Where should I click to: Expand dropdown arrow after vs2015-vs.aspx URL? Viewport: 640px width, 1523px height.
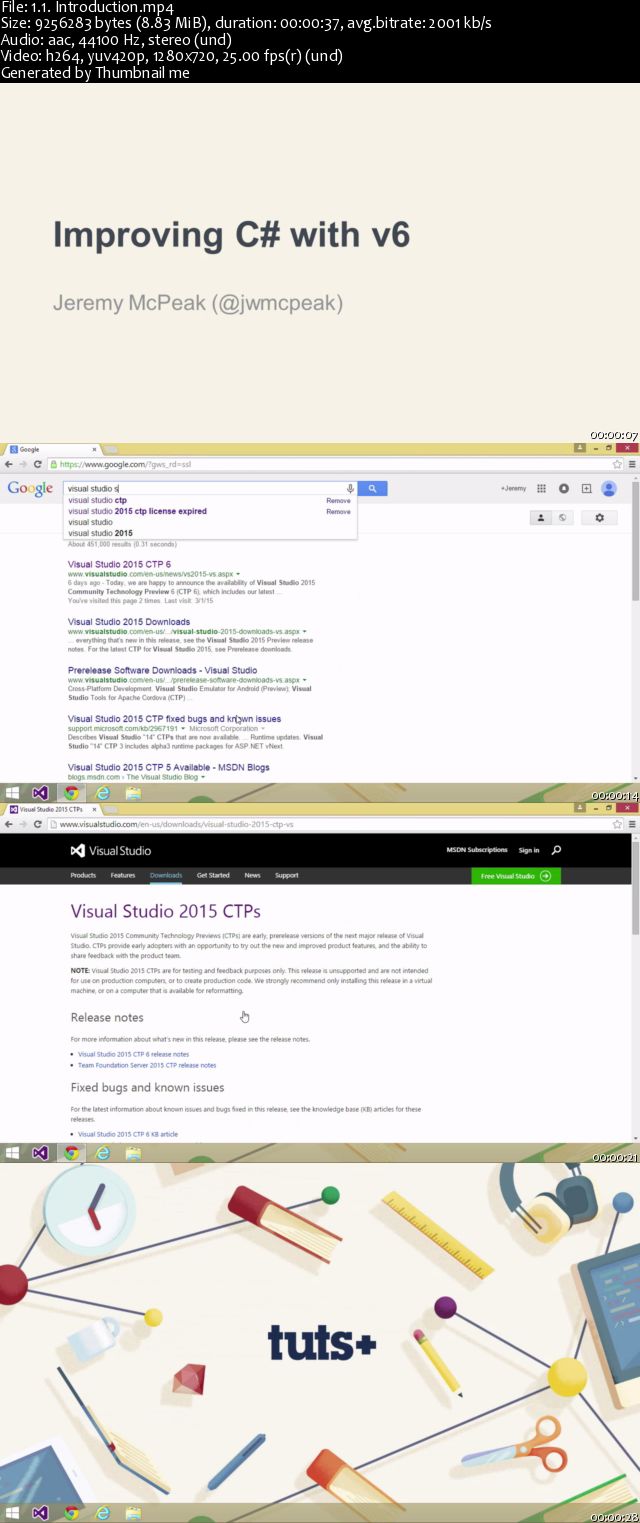pyautogui.click(x=237, y=575)
